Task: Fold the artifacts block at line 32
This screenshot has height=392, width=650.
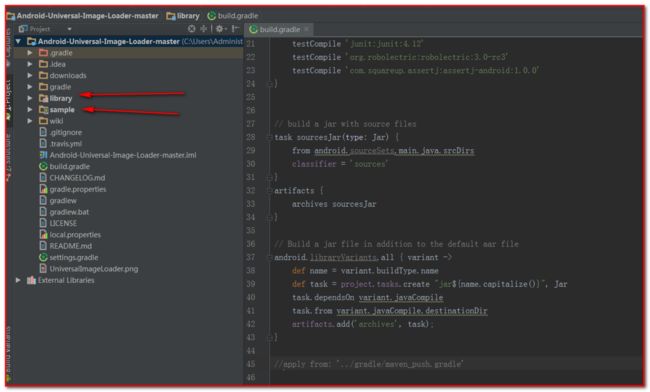Action: [269, 191]
